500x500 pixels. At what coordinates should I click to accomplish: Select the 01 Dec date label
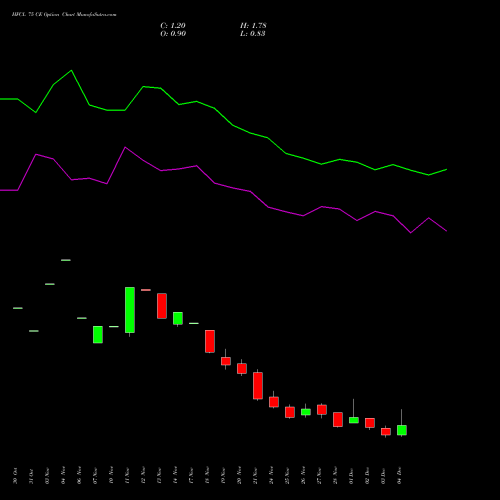(x=351, y=476)
